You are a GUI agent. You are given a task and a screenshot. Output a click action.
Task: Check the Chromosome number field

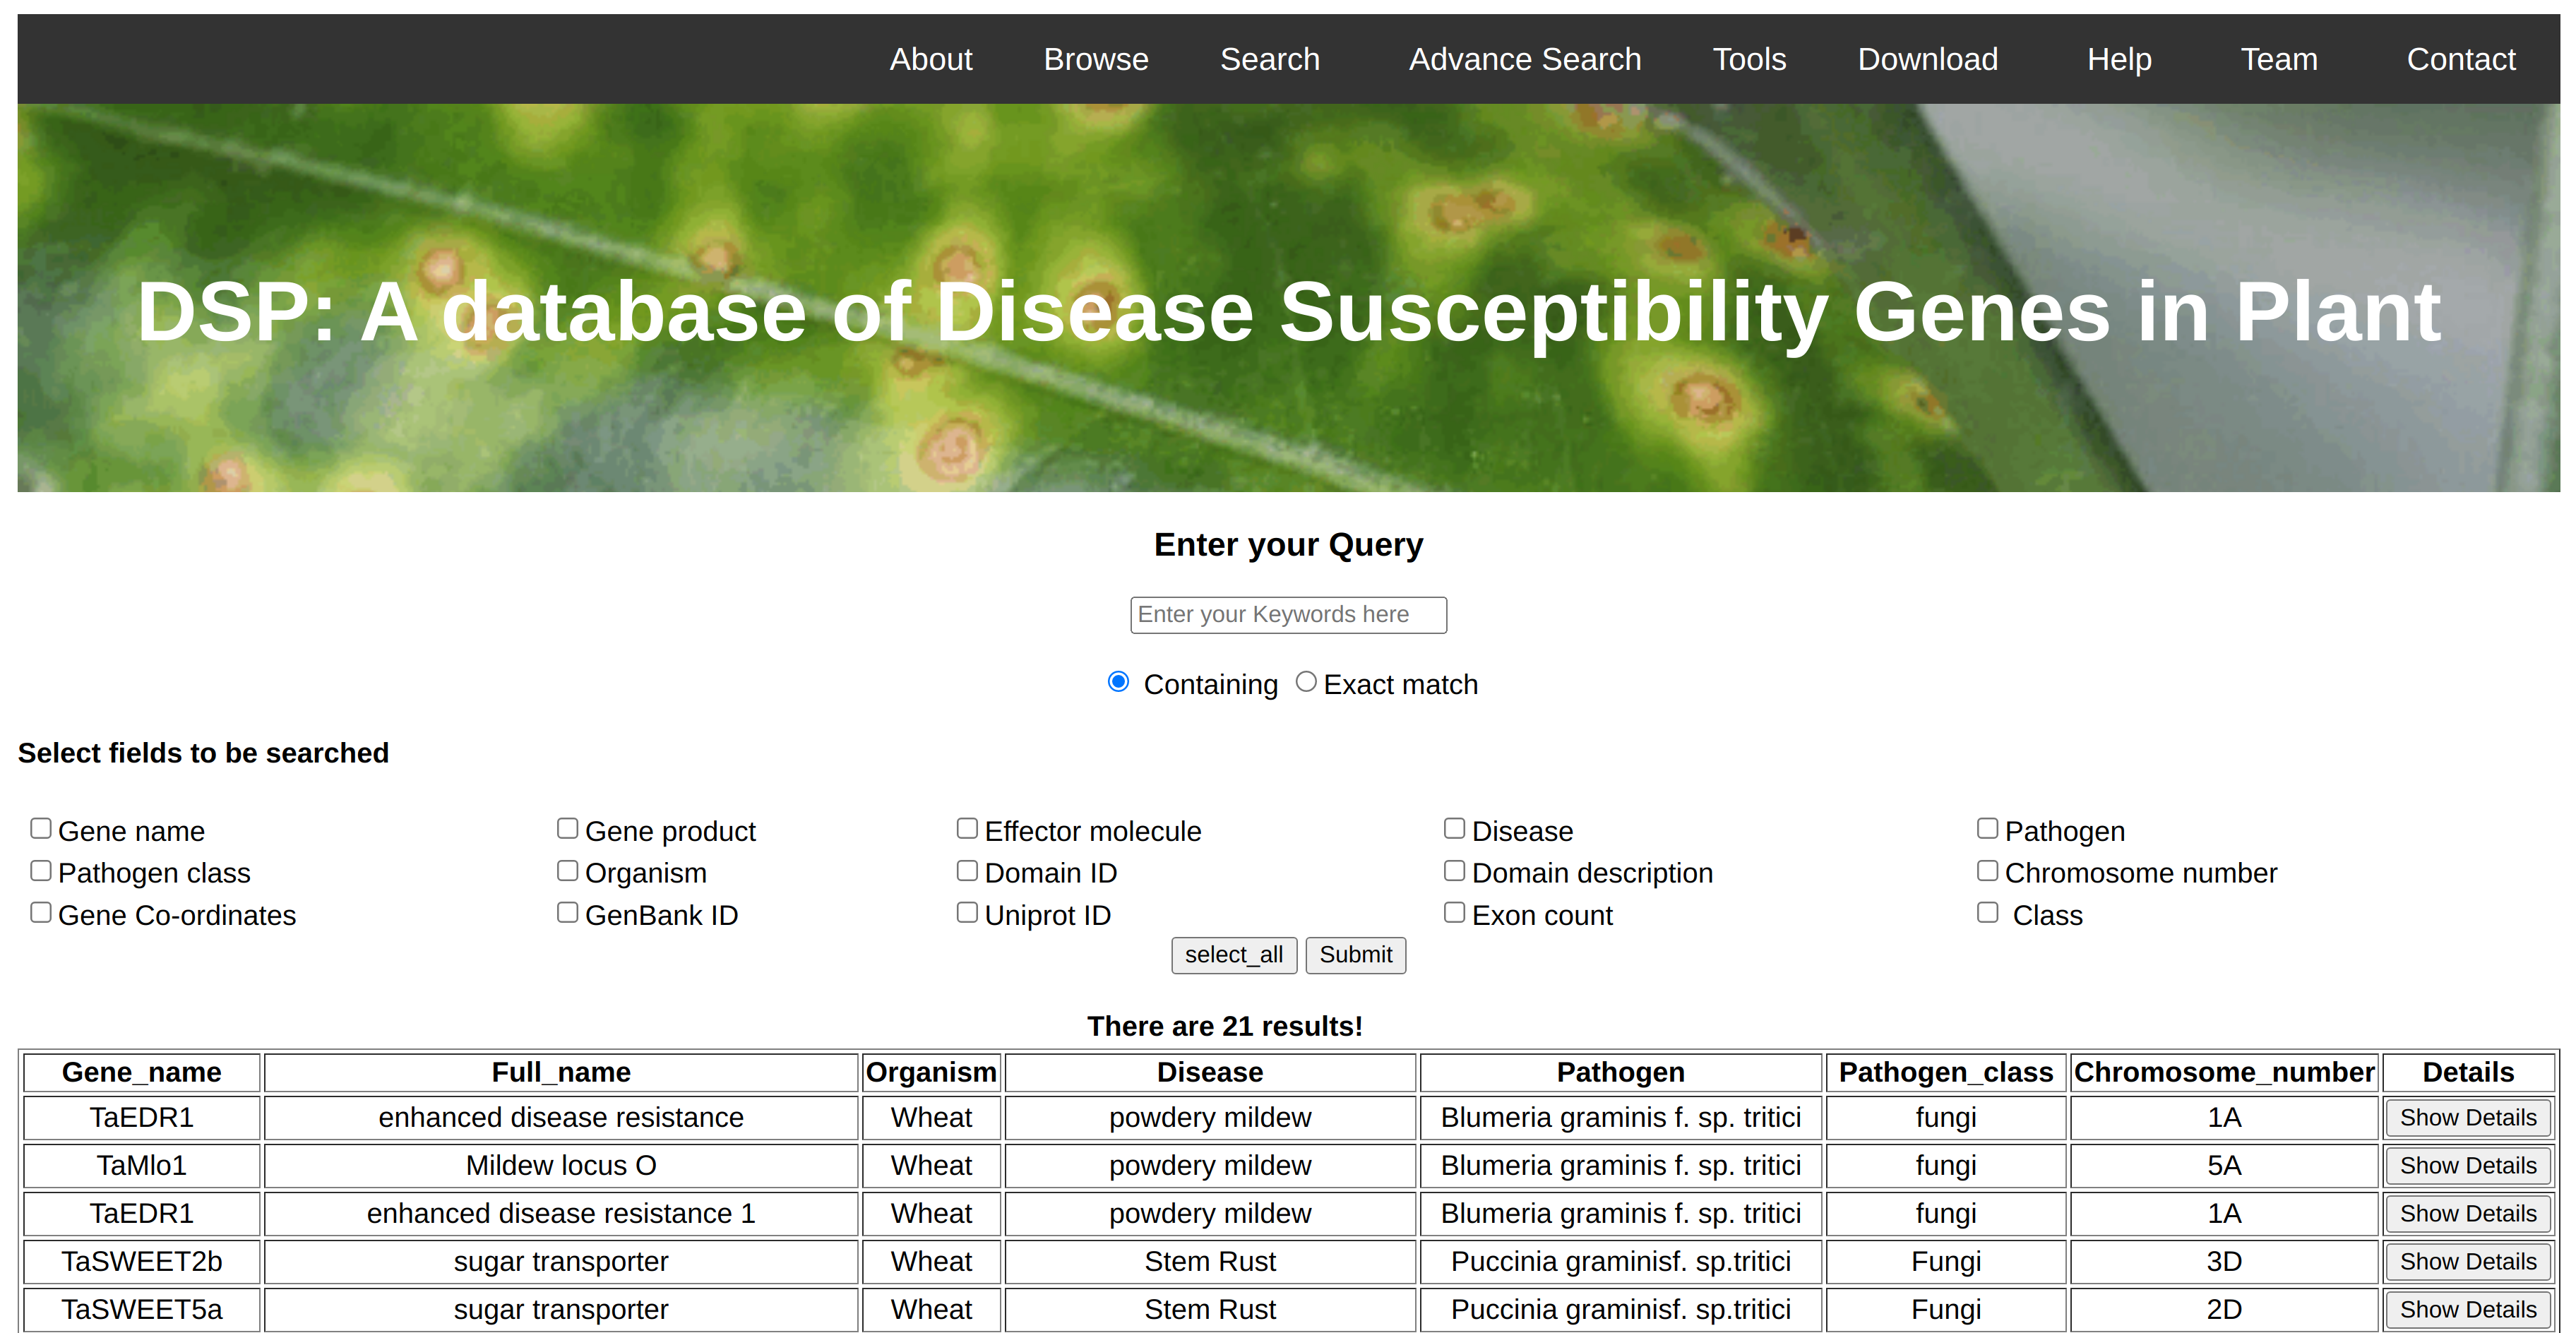pyautogui.click(x=1987, y=870)
